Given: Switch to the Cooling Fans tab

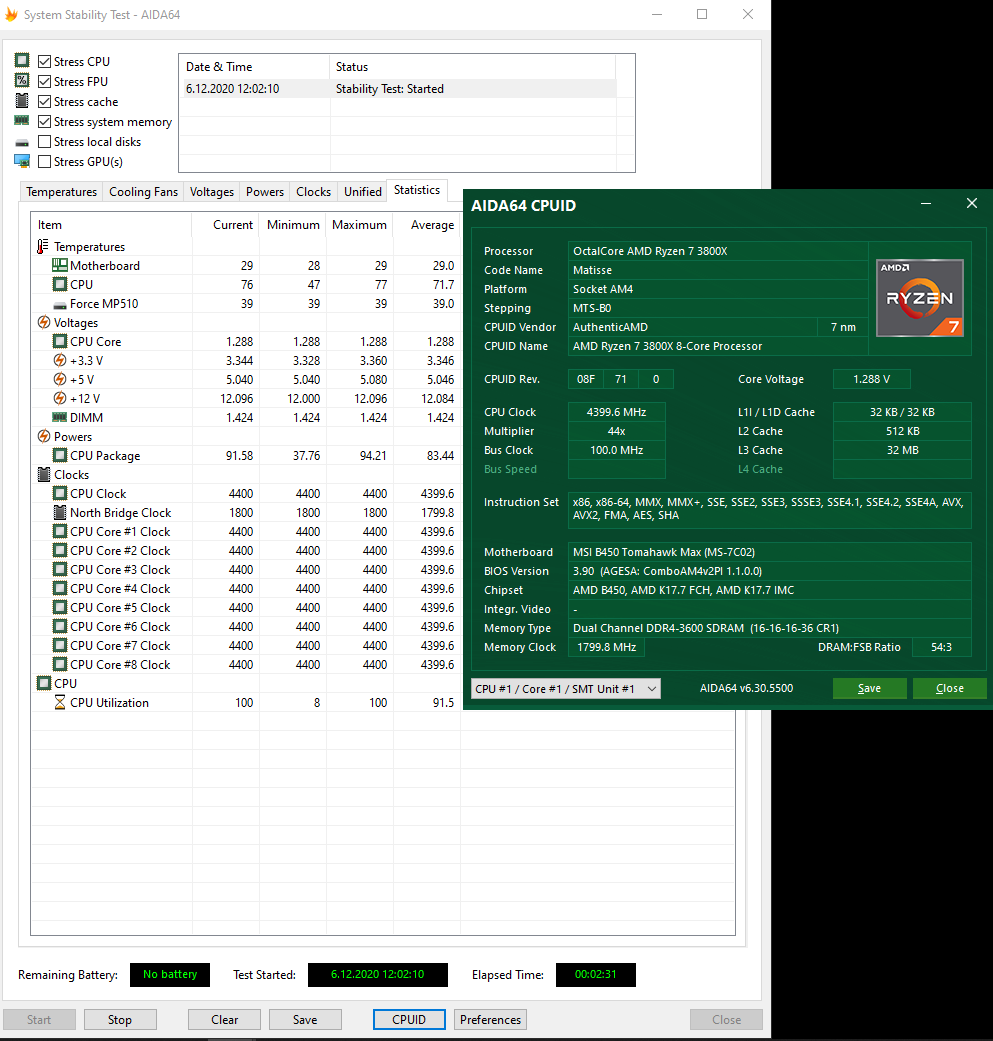Looking at the screenshot, I should coord(143,192).
